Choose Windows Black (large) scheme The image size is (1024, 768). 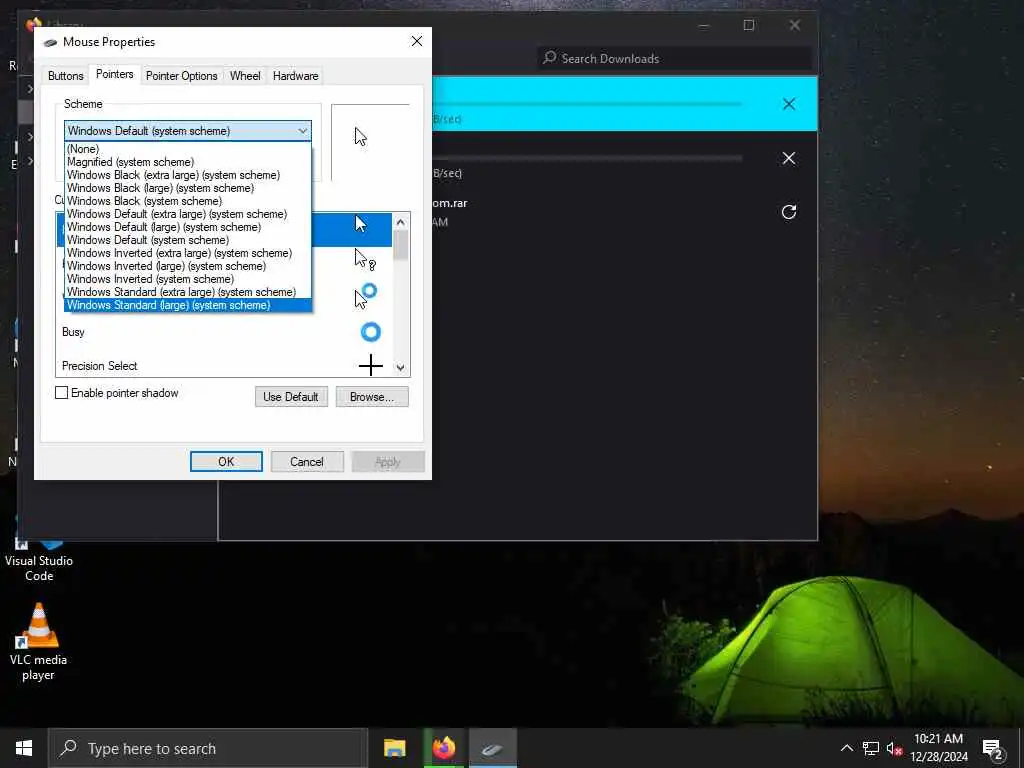(x=188, y=188)
